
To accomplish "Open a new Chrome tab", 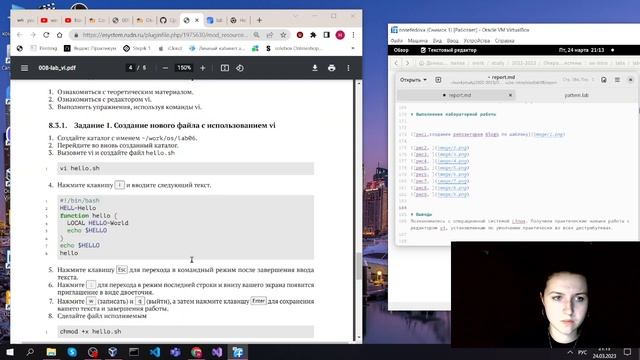I will 259,20.
